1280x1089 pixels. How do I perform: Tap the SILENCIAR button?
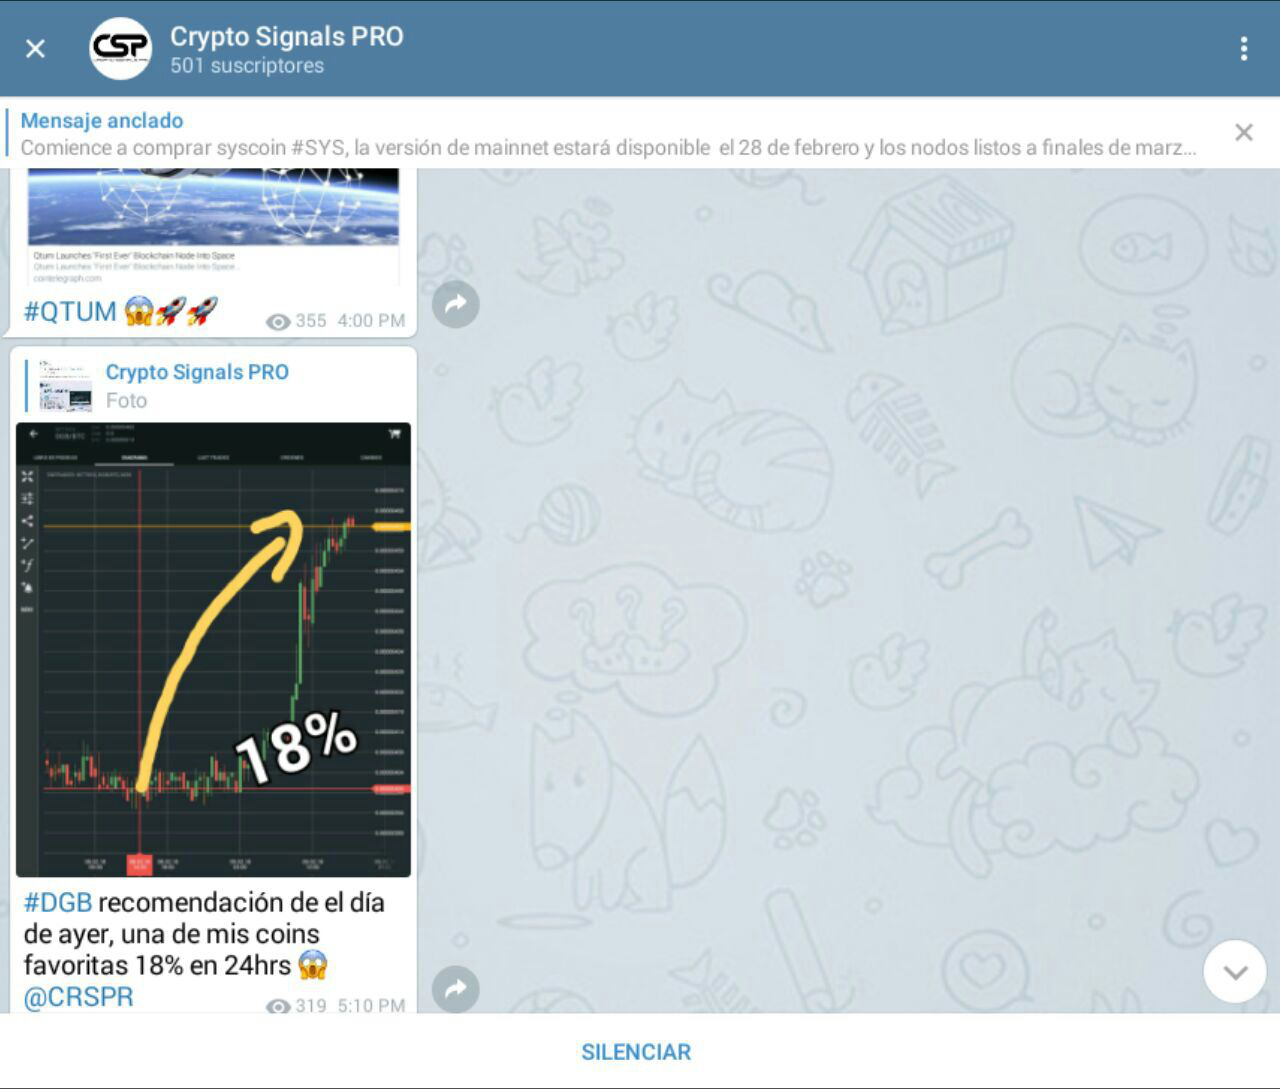(x=636, y=1052)
